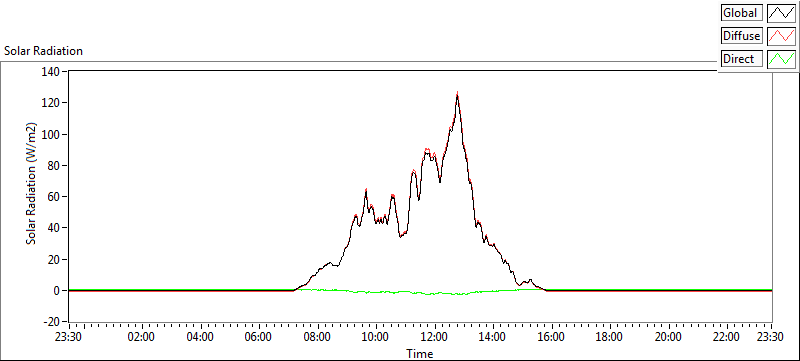The height and width of the screenshot is (361, 800).
Task: Click the 06:00 time label
Action: click(x=258, y=337)
